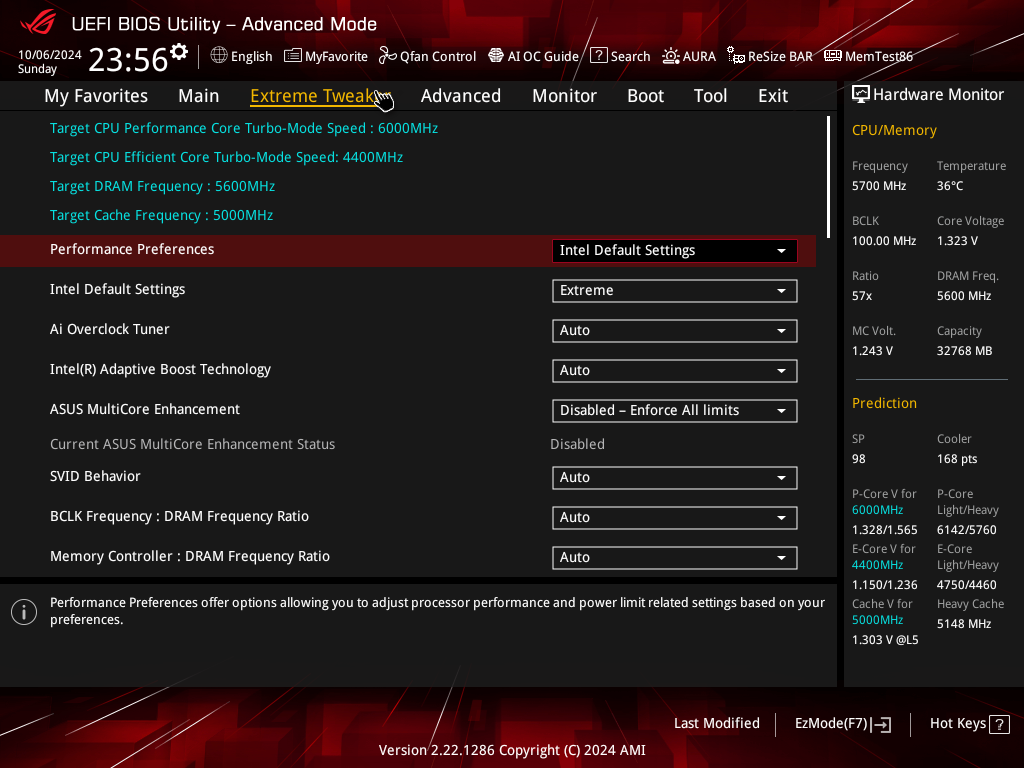1024x768 pixels.
Task: Click the Capacity 32768 MB value
Action: point(965,351)
